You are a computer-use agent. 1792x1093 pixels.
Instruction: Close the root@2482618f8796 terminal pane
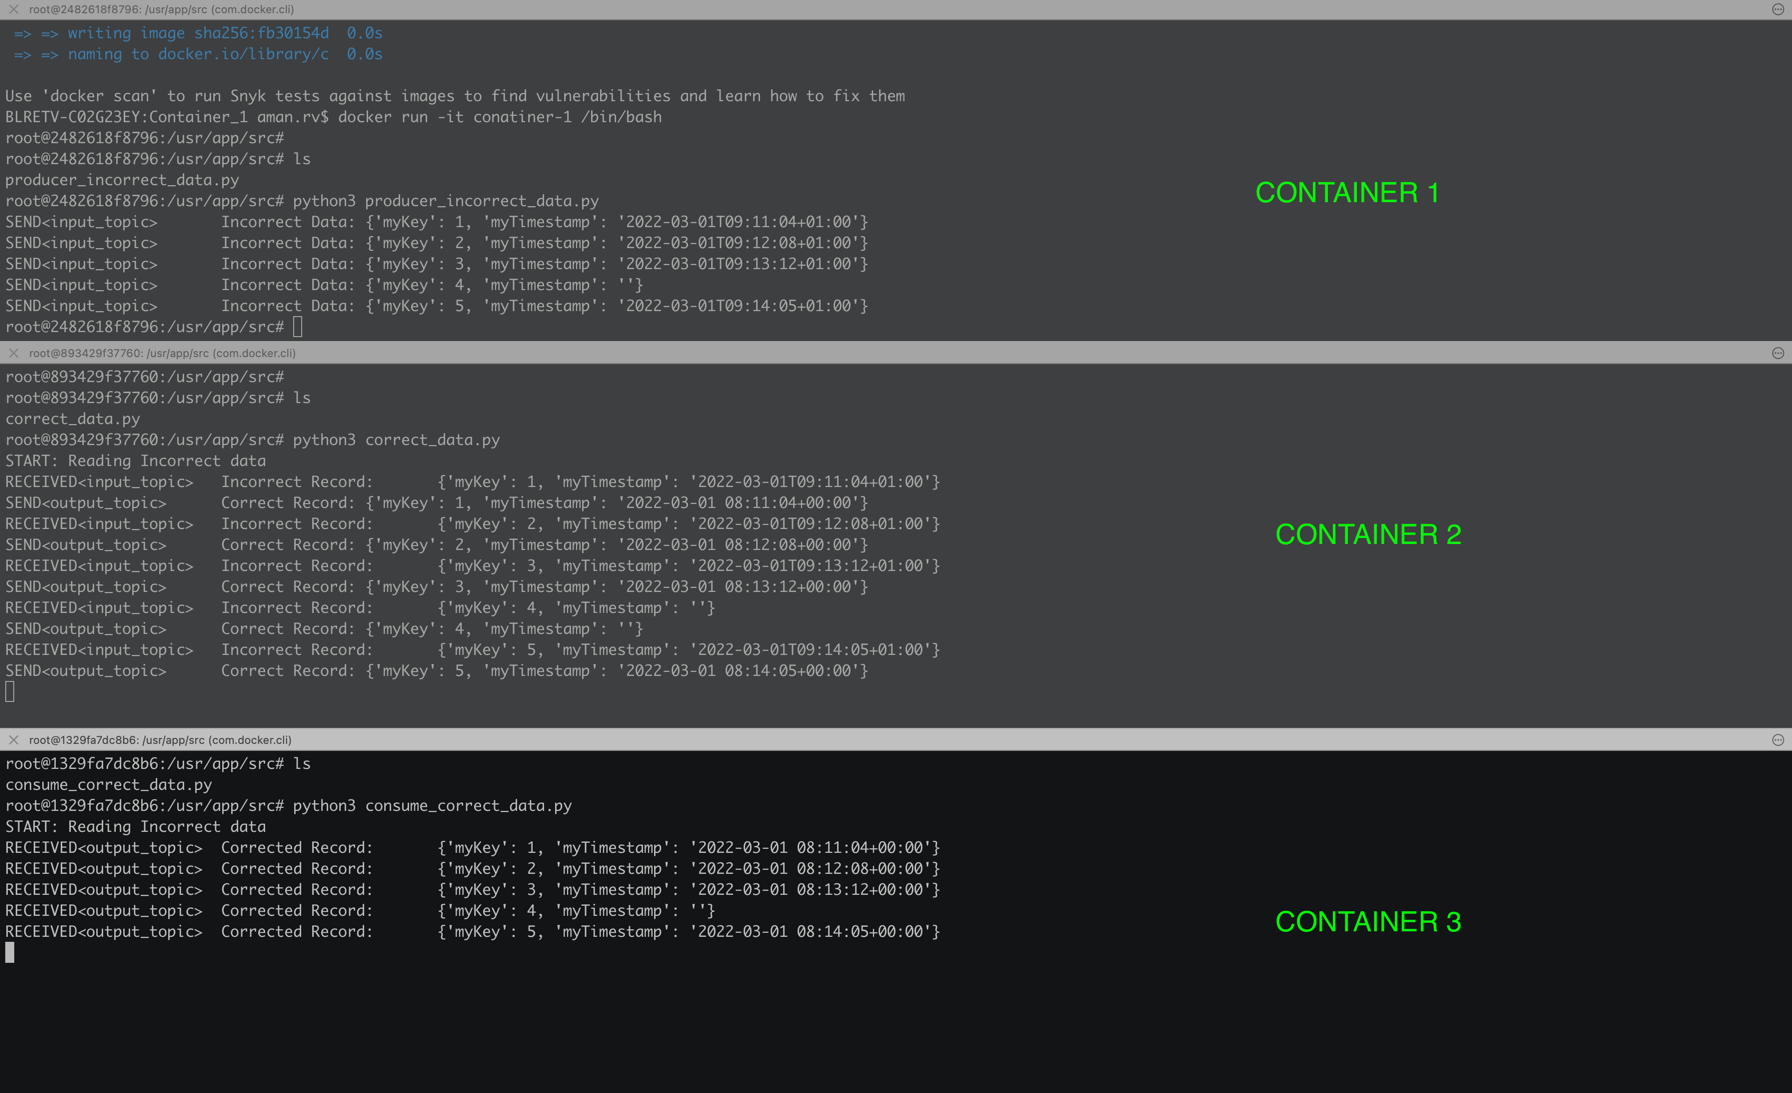click(13, 9)
